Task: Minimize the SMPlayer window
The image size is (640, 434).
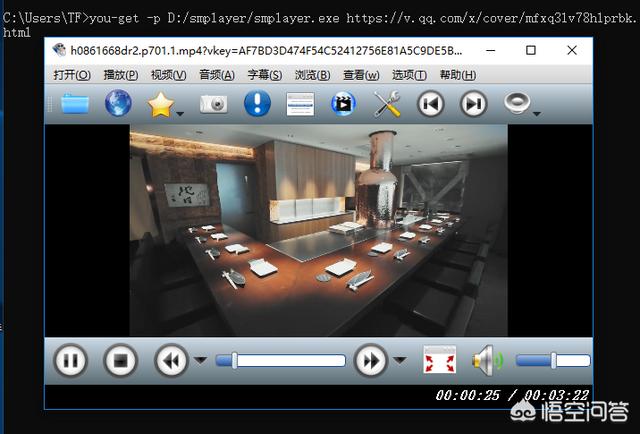Action: coord(491,51)
